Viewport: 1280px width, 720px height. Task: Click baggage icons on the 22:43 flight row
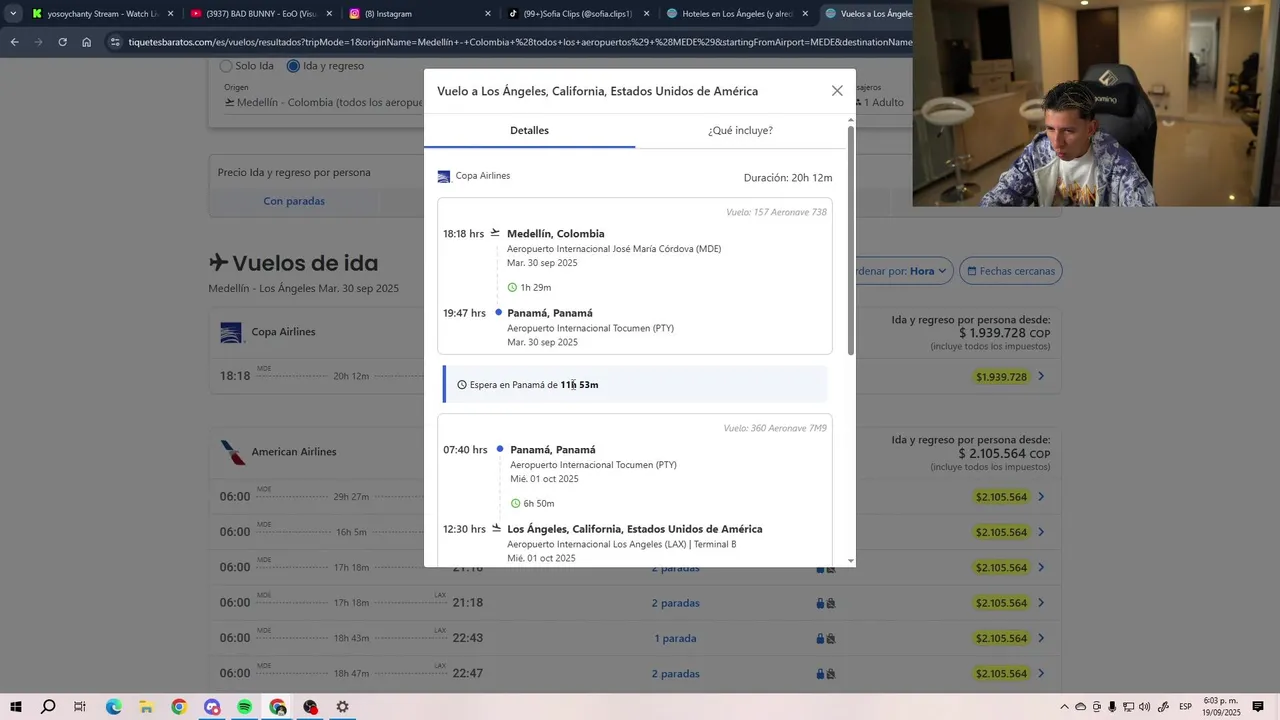pos(826,638)
